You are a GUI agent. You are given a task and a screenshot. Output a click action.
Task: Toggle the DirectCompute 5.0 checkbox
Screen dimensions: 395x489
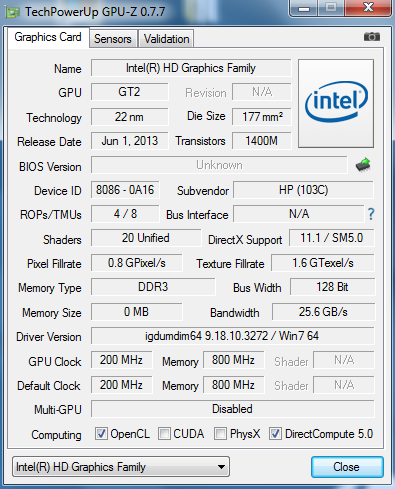(x=275, y=434)
